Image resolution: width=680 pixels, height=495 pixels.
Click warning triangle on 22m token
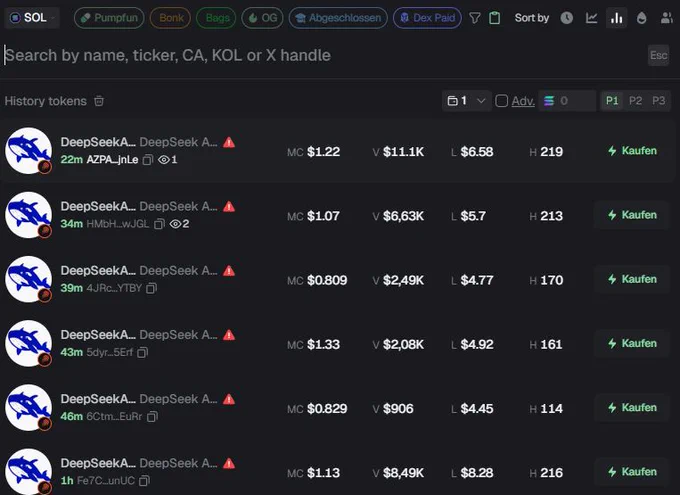(x=229, y=142)
